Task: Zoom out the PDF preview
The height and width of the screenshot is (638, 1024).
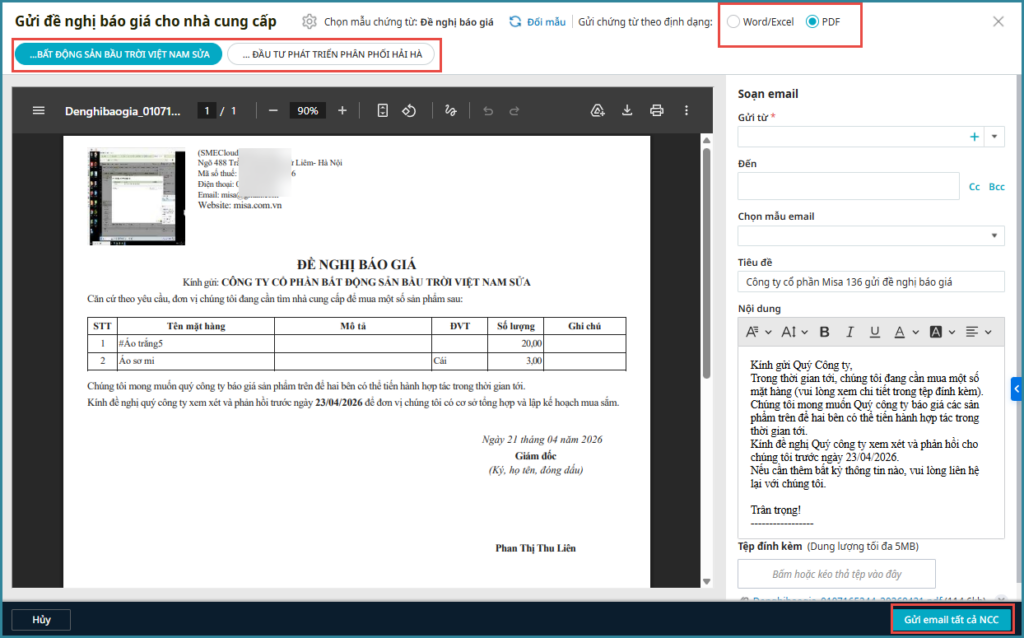Action: point(273,111)
